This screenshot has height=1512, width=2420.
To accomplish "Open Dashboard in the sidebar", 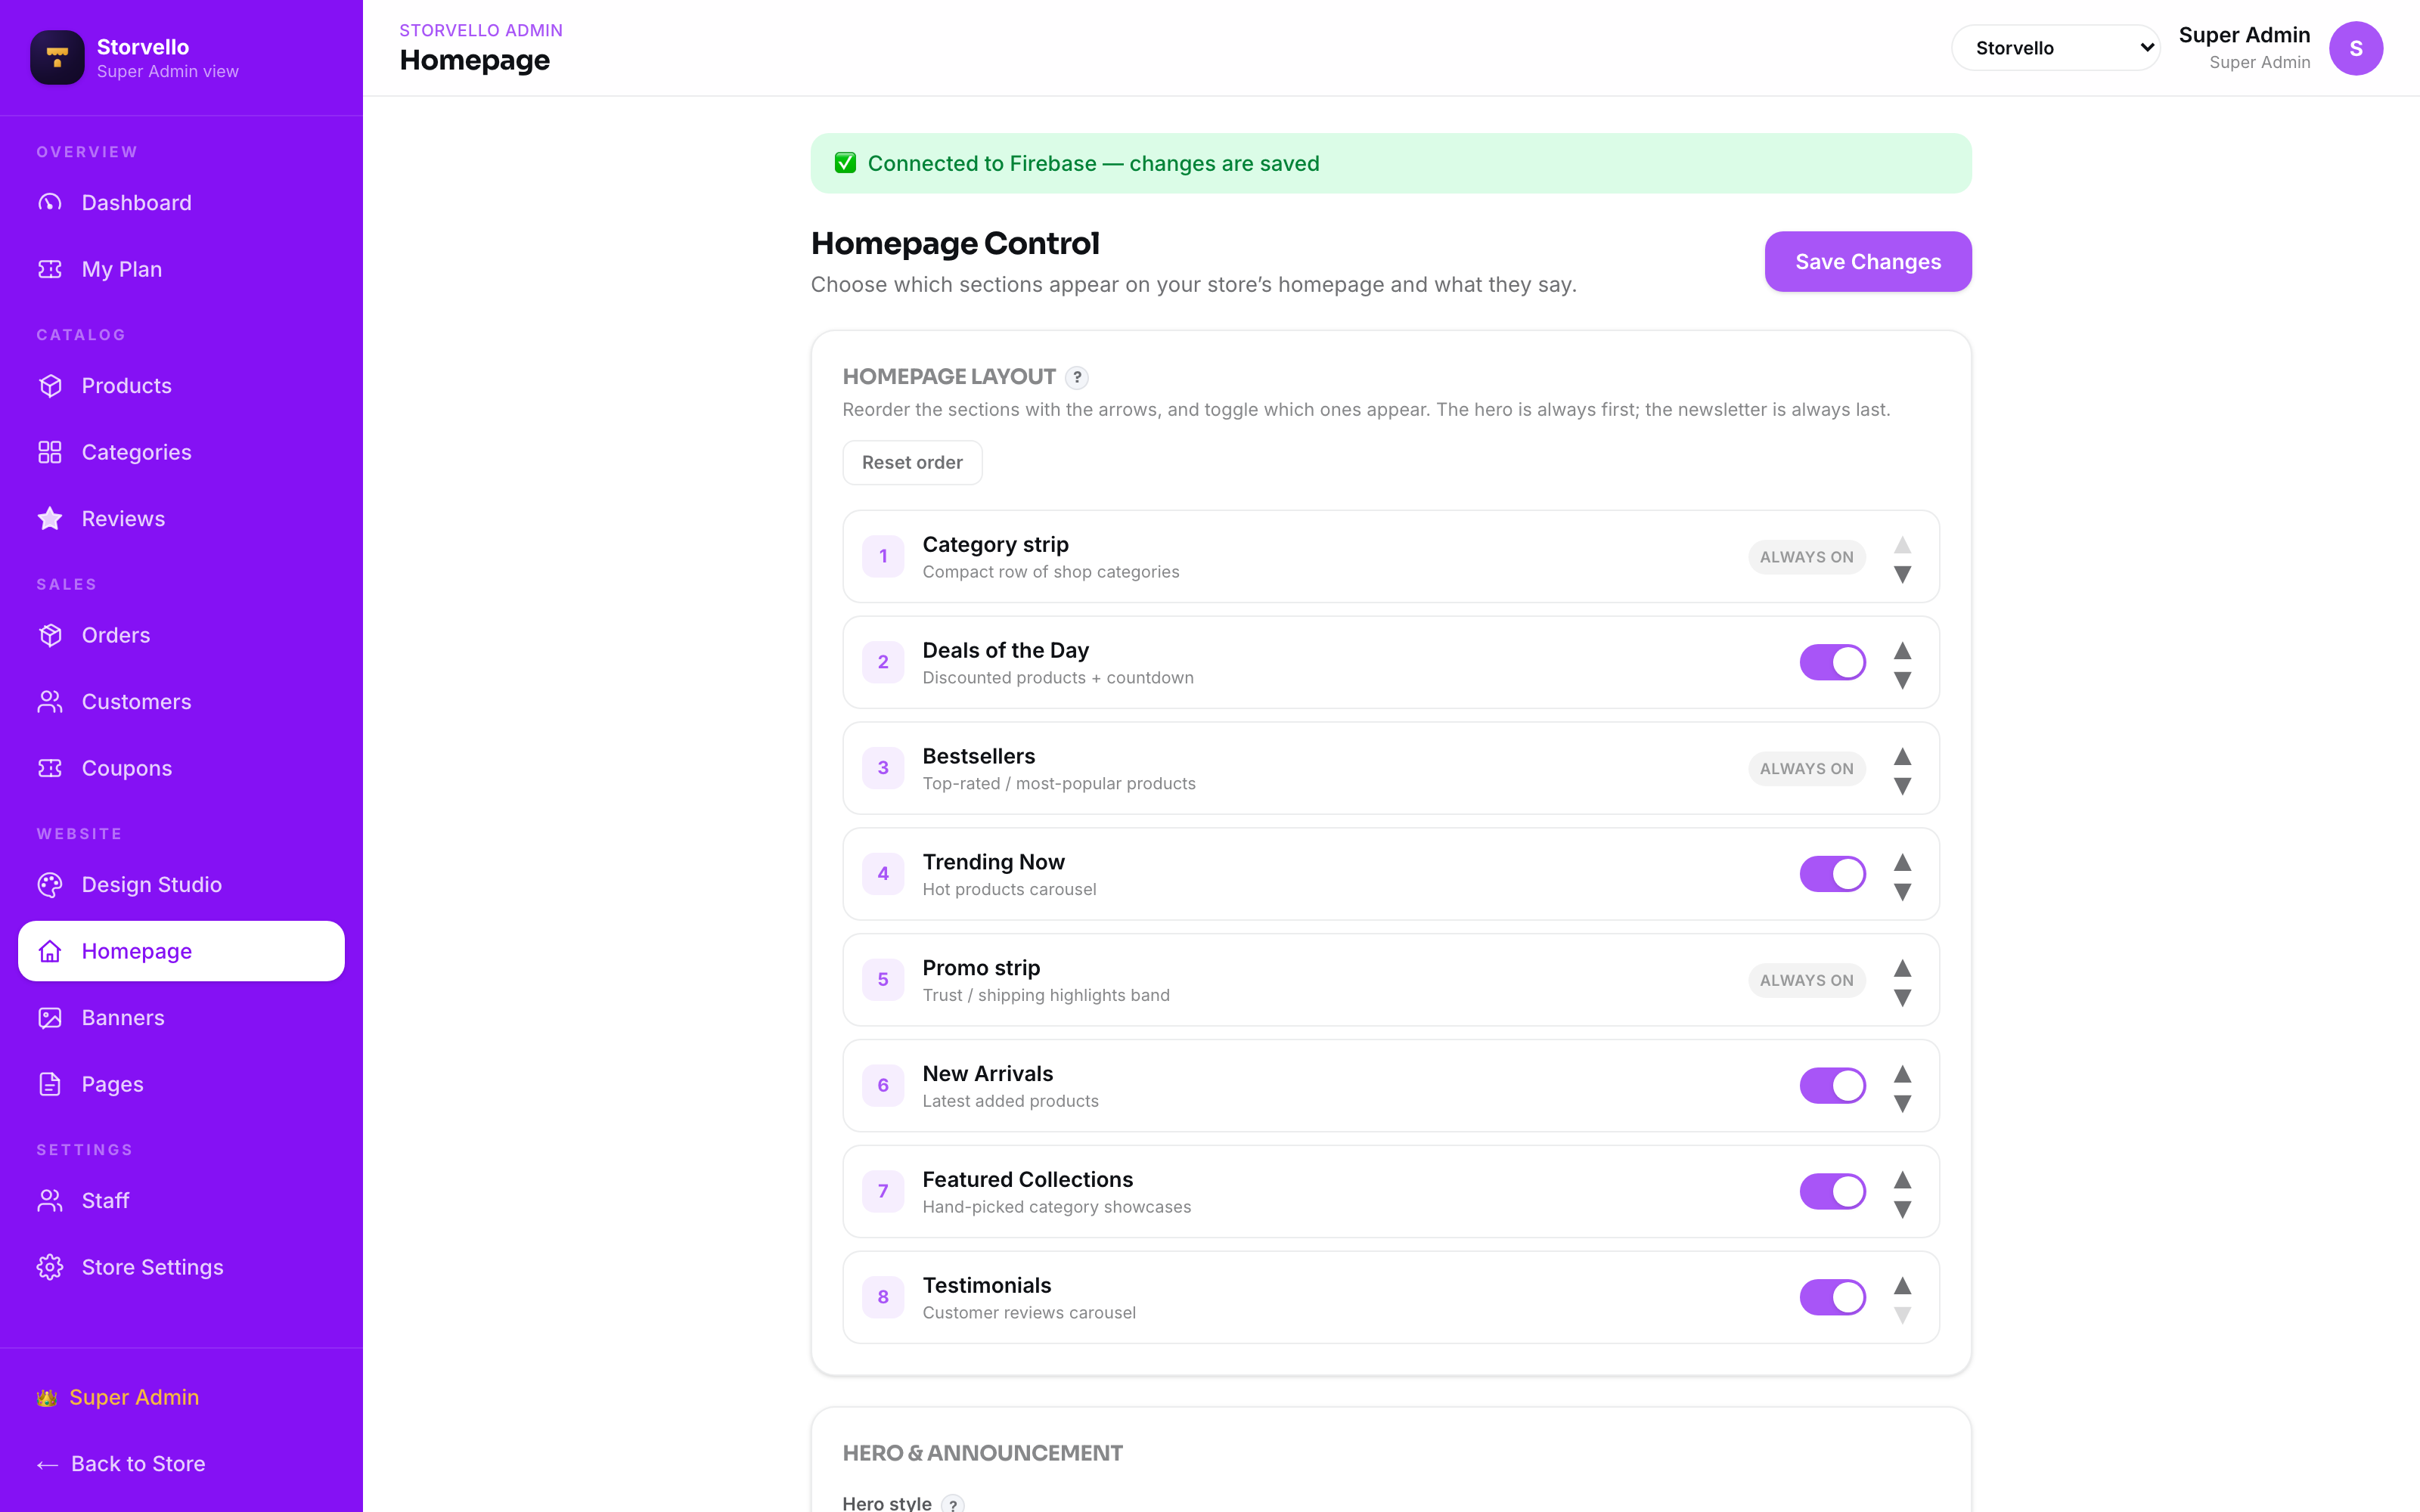I will point(181,203).
